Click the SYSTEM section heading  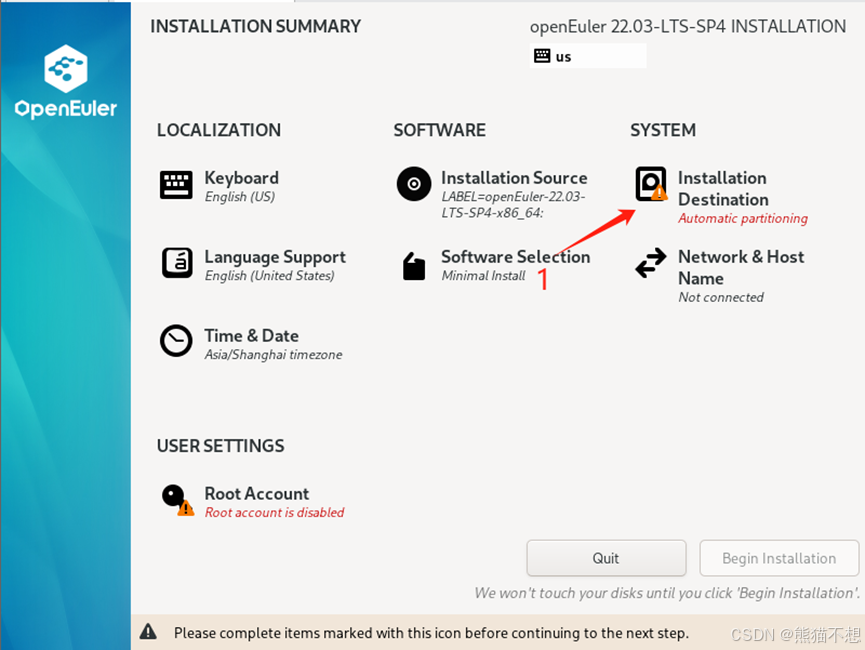(x=663, y=130)
